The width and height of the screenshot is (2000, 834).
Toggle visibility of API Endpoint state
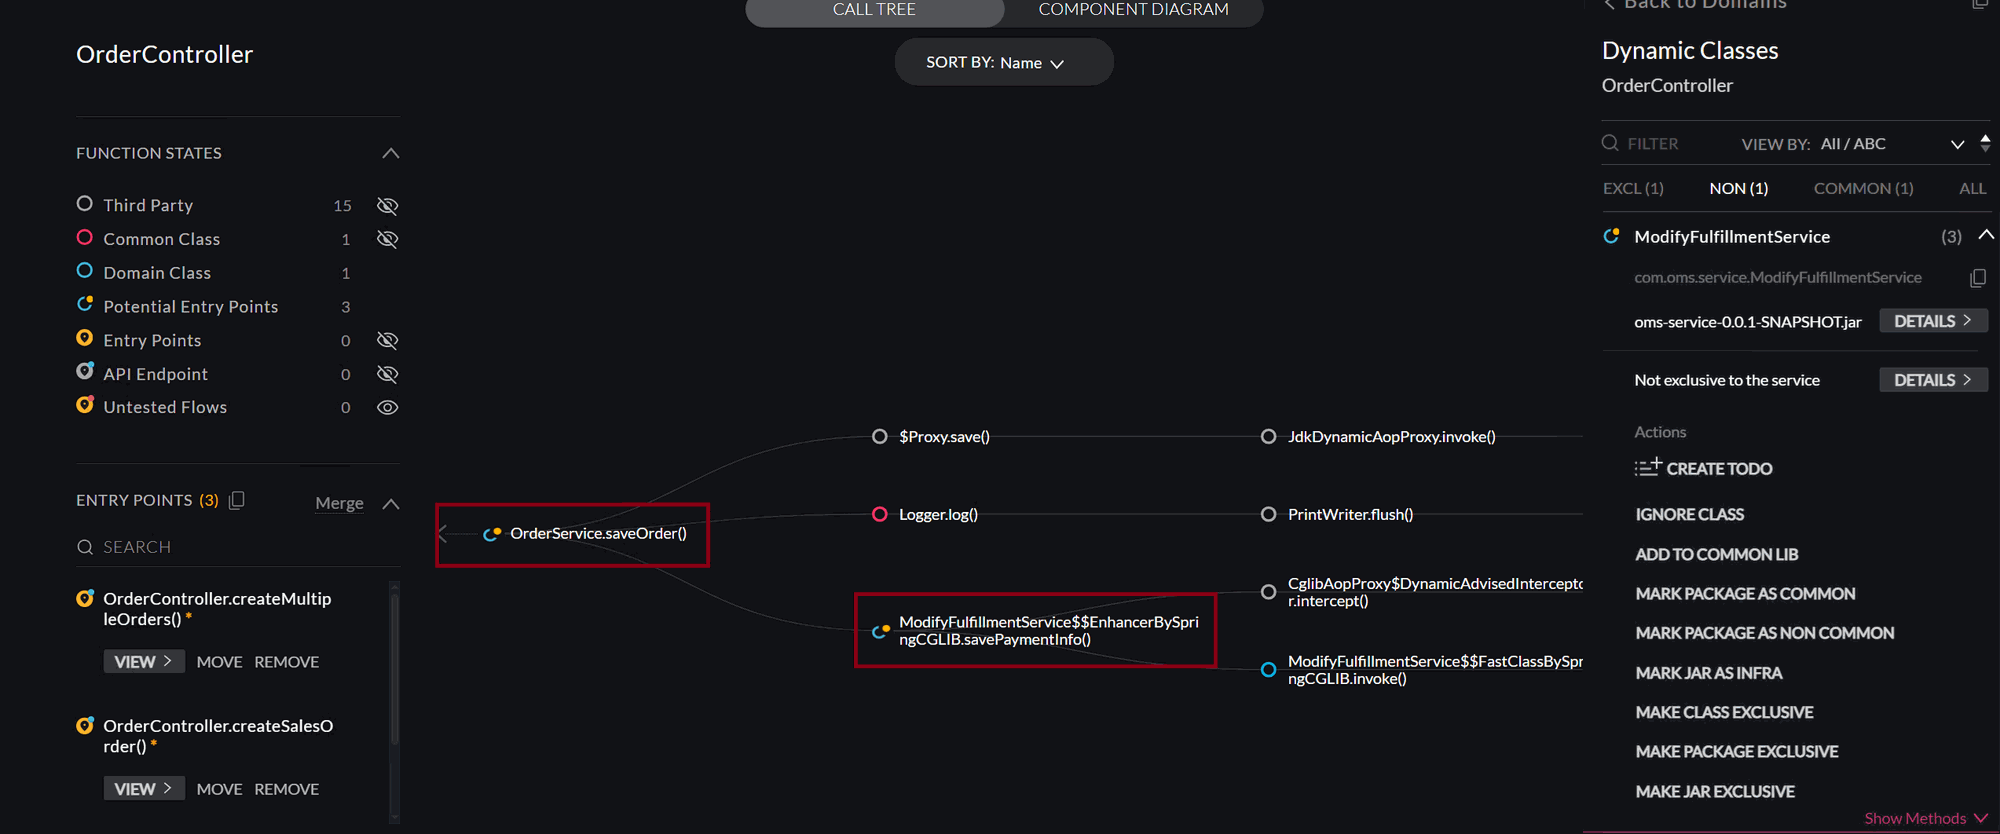[387, 374]
